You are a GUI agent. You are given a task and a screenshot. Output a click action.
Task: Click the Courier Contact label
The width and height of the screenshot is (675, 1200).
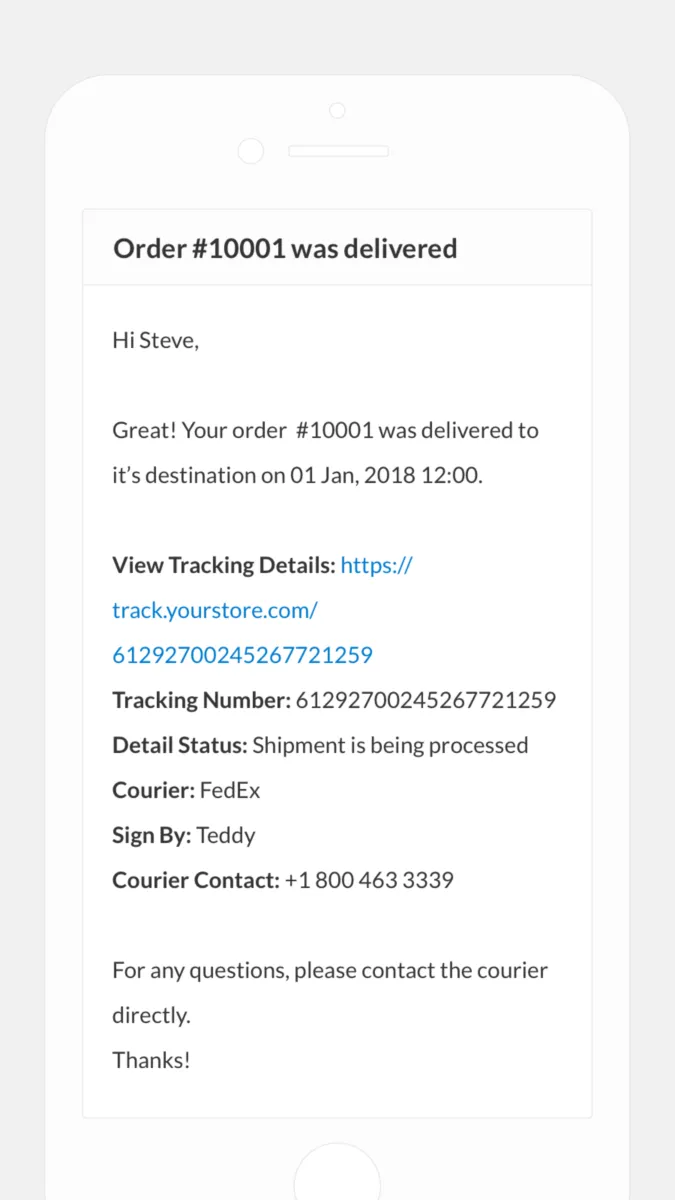195,880
